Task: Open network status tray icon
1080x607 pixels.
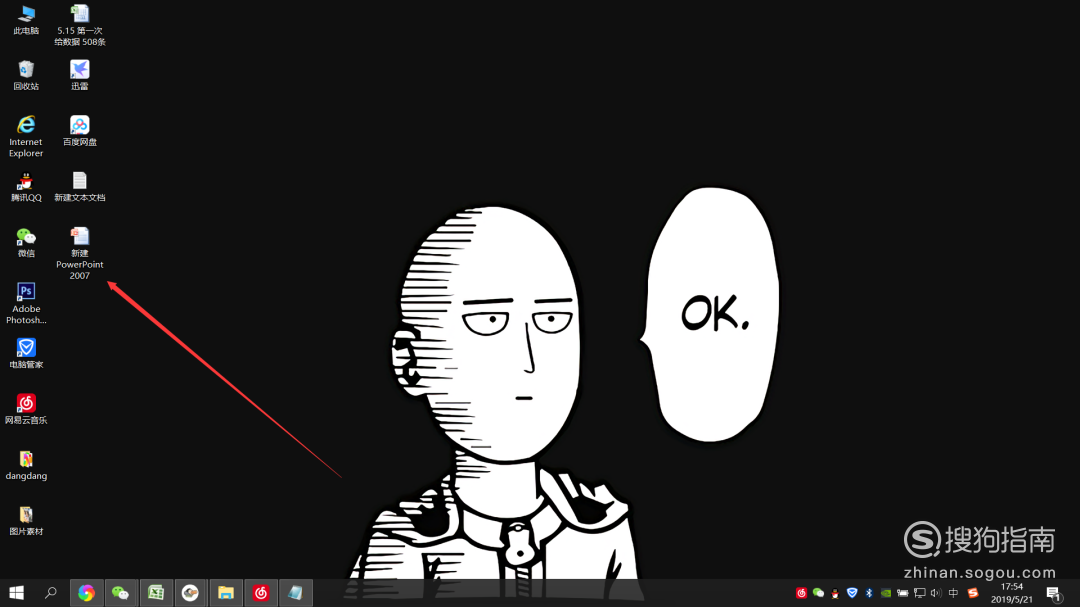Action: (x=920, y=593)
